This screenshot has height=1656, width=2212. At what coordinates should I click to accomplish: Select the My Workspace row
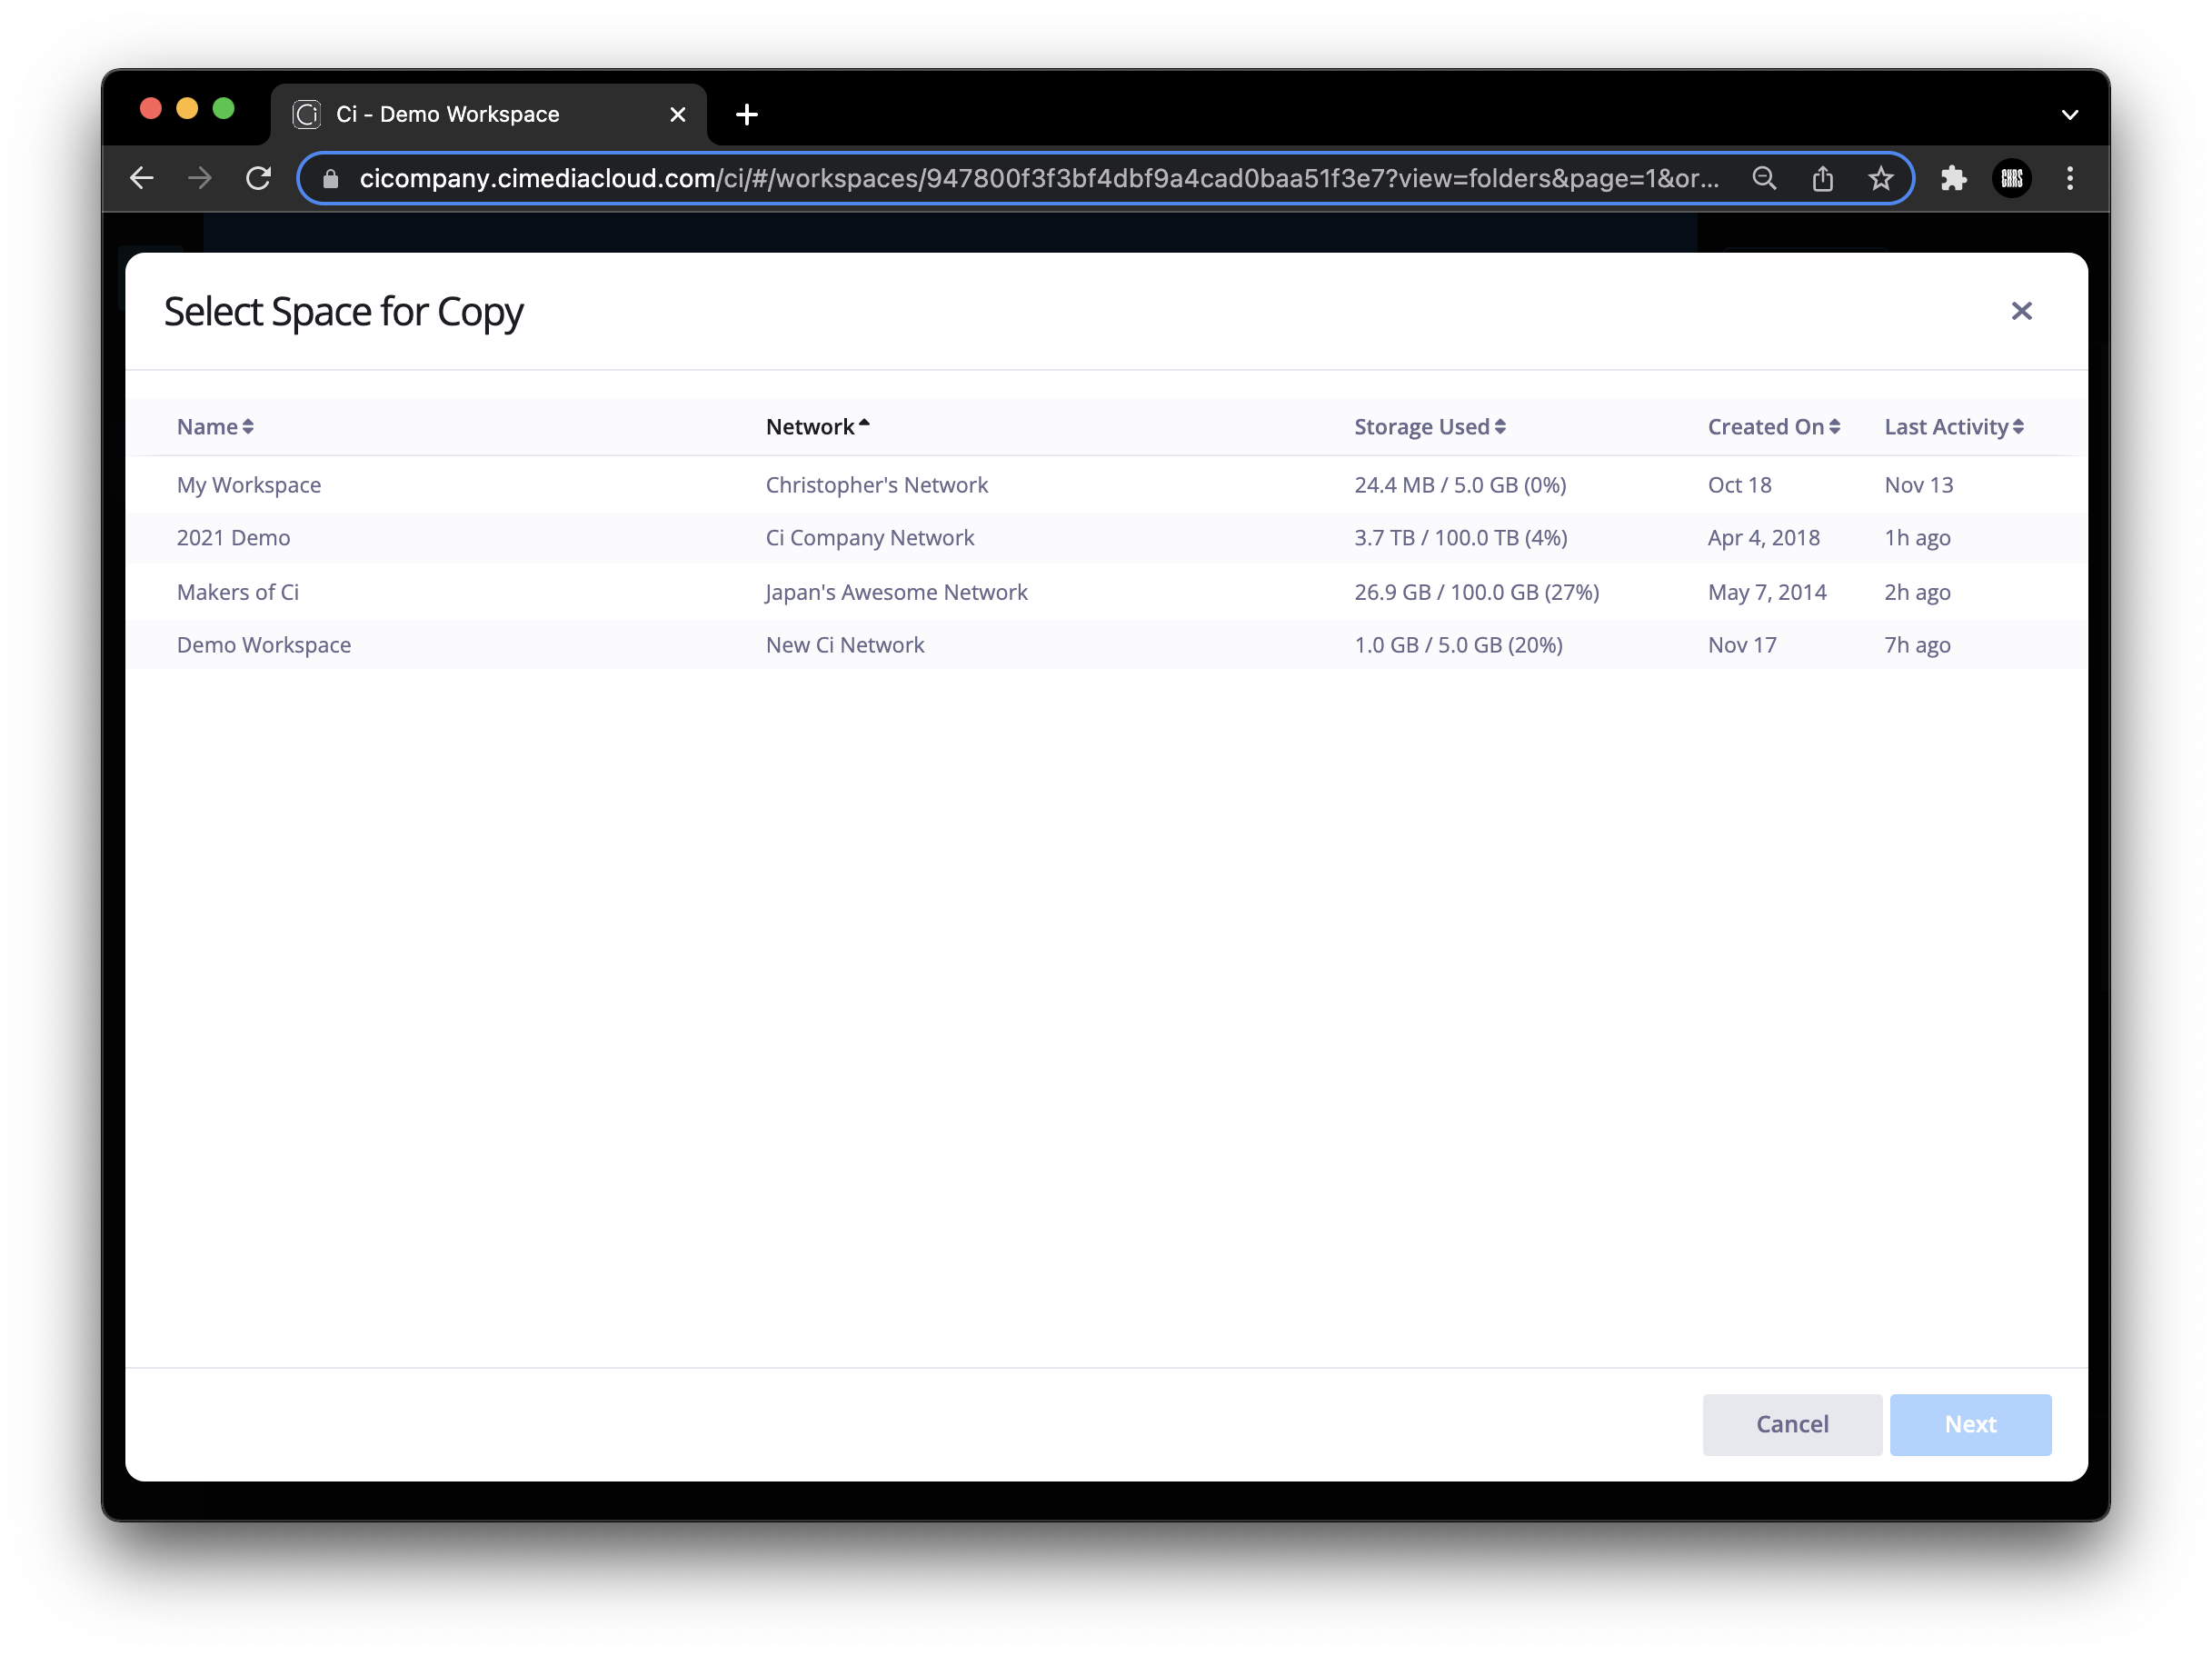point(1106,485)
